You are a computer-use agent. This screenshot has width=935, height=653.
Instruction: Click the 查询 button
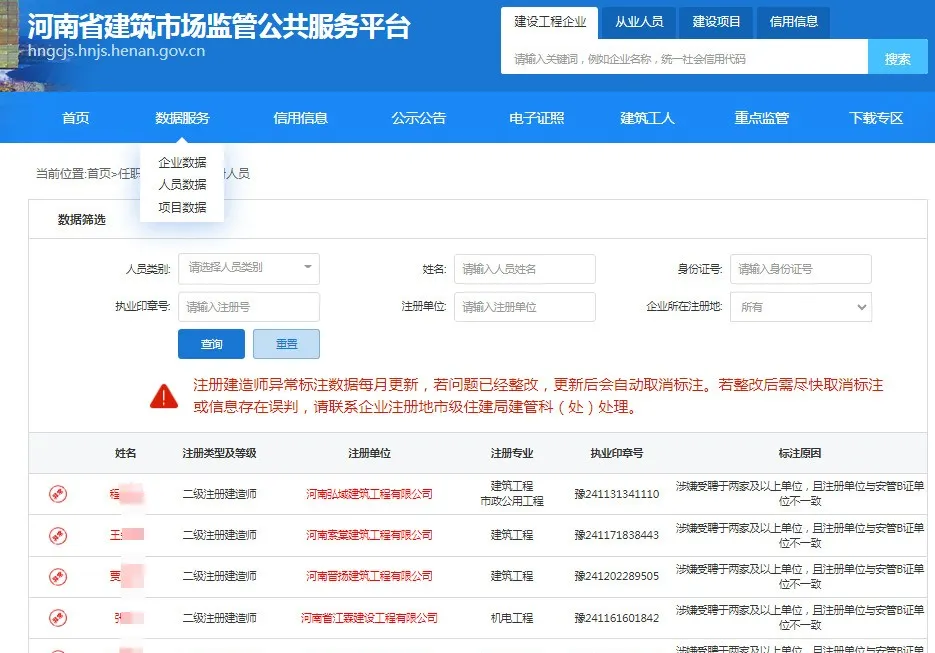211,344
